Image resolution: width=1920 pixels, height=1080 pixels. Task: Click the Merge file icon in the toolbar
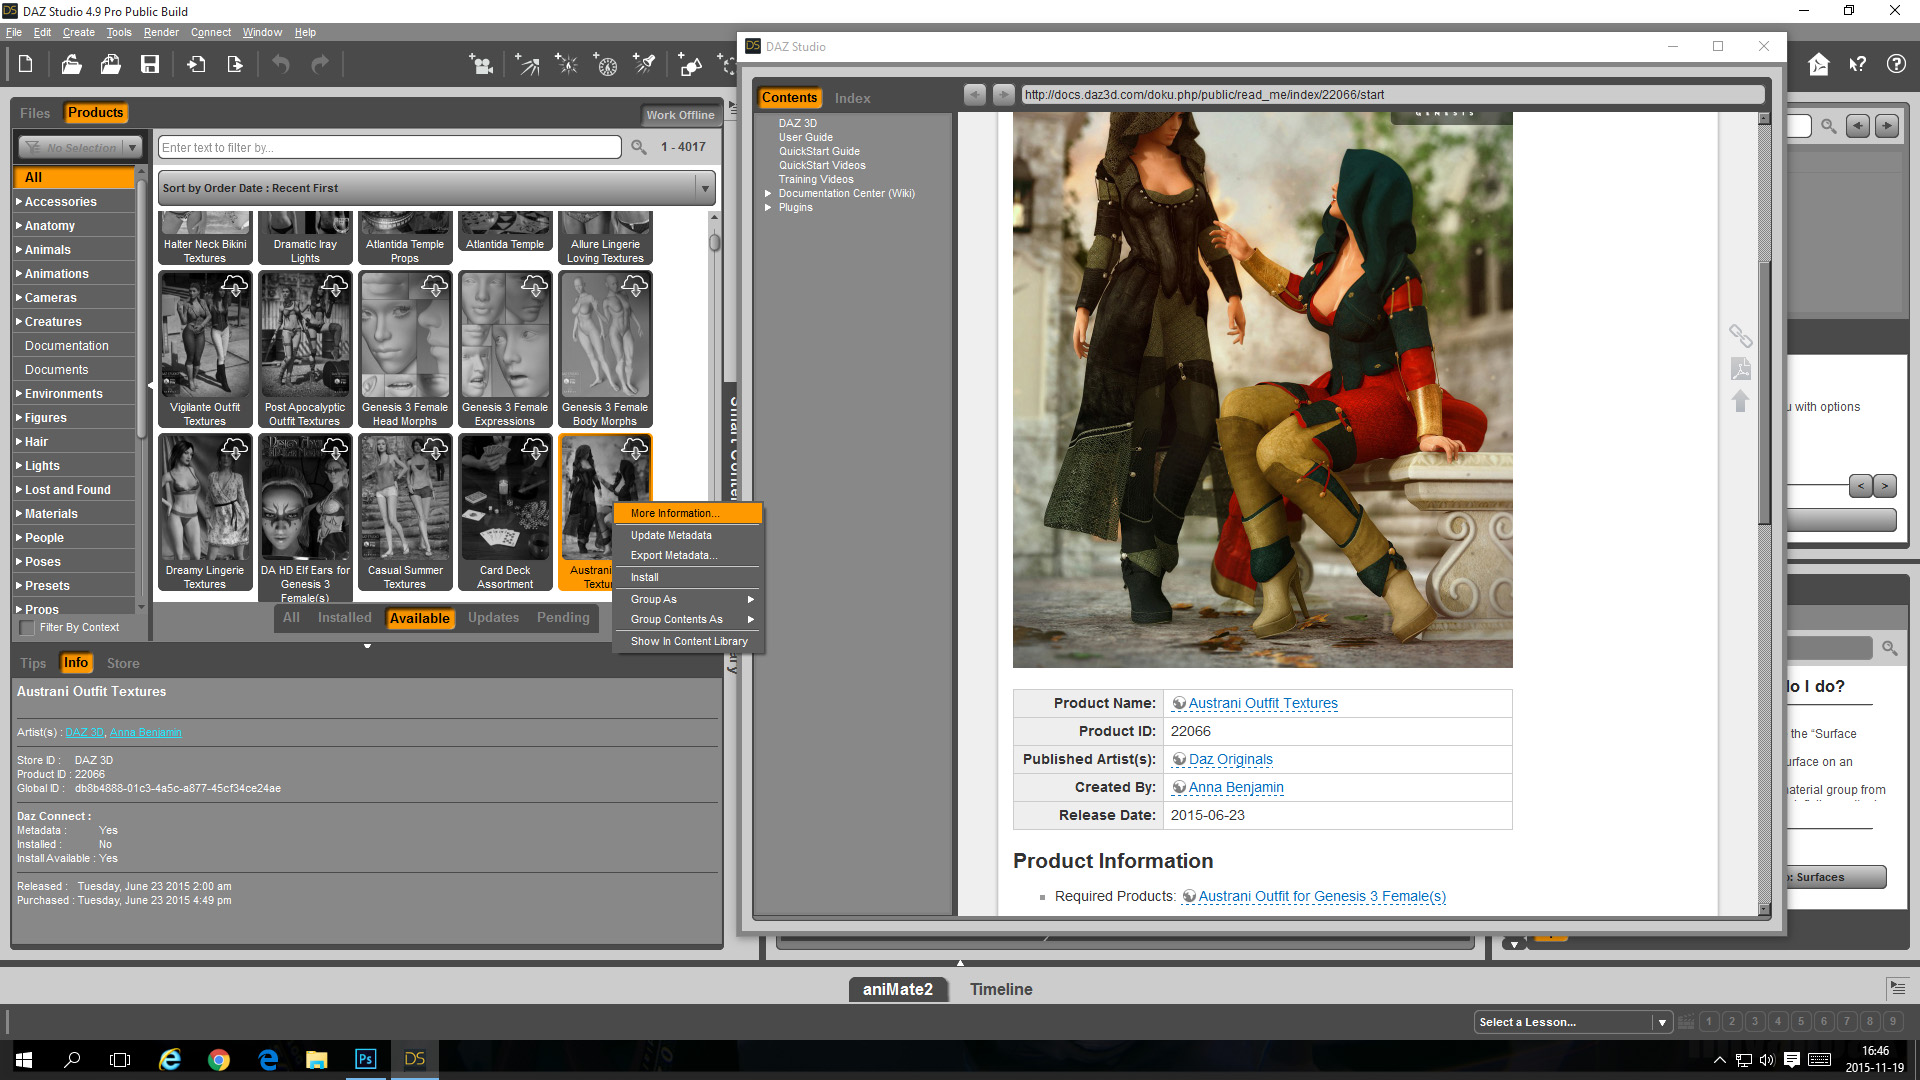[x=110, y=65]
